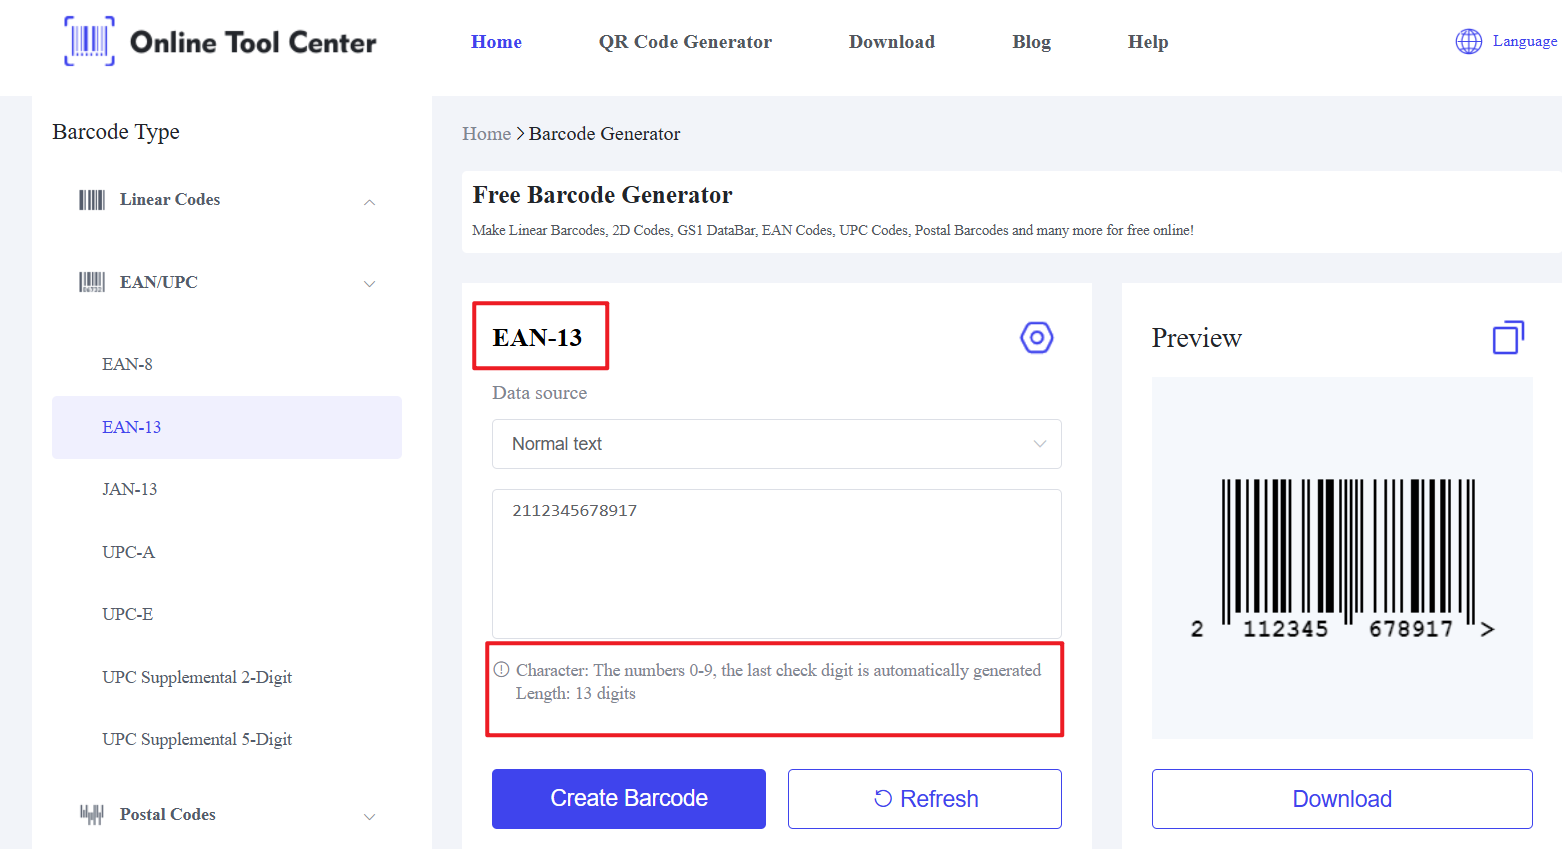Open EAN-13 settings hexagon icon
This screenshot has width=1562, height=849.
1036,338
